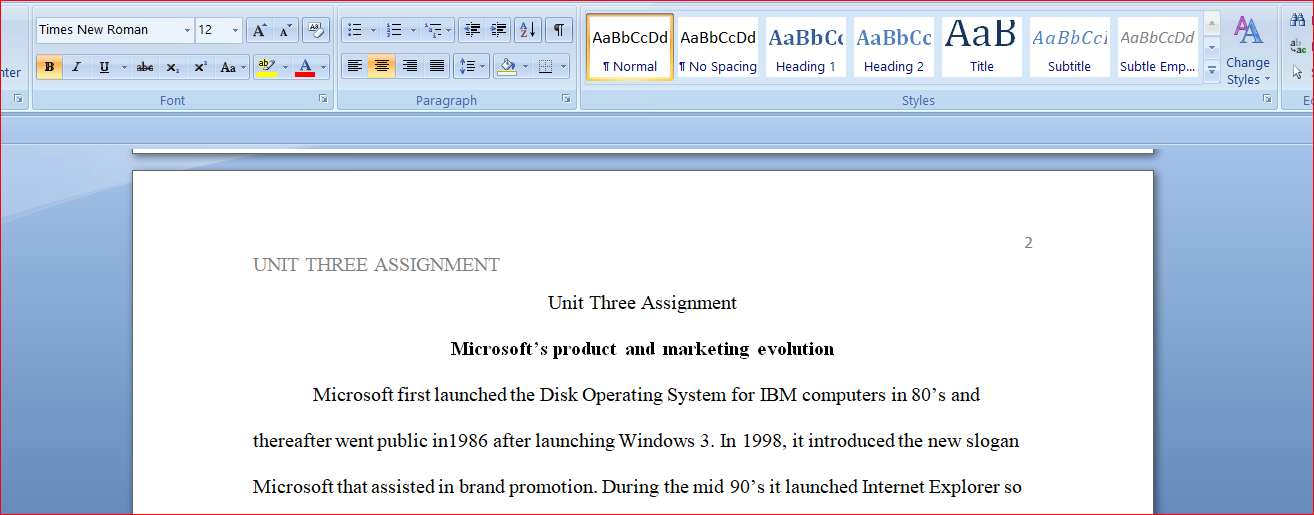Expand underline style dropdown arrow
1314x515 pixels.
click(x=124, y=67)
